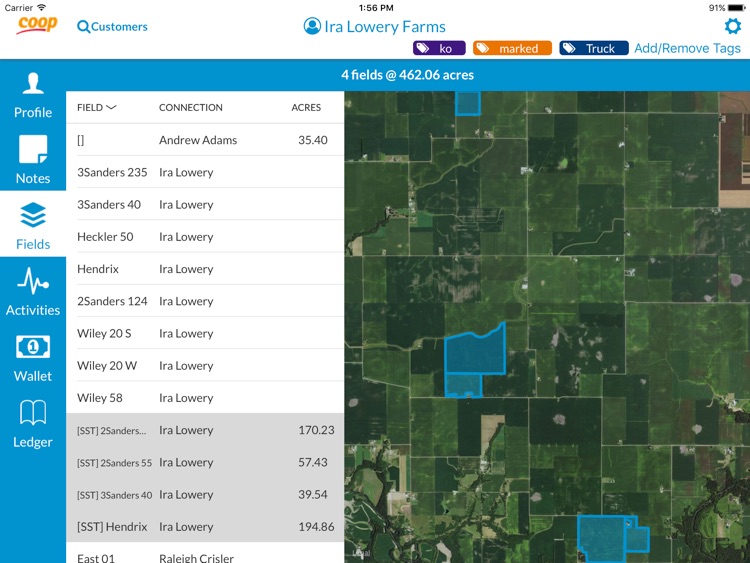
Task: Open the Notes sidebar section
Action: 33,160
